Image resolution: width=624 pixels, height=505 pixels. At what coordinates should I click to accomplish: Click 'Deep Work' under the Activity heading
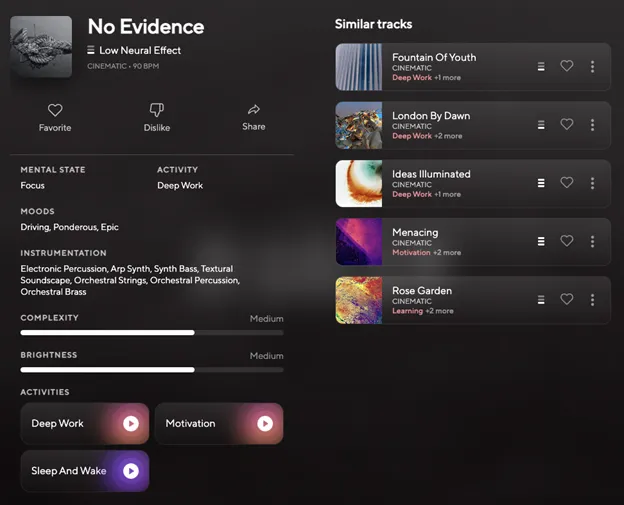pyautogui.click(x=180, y=185)
